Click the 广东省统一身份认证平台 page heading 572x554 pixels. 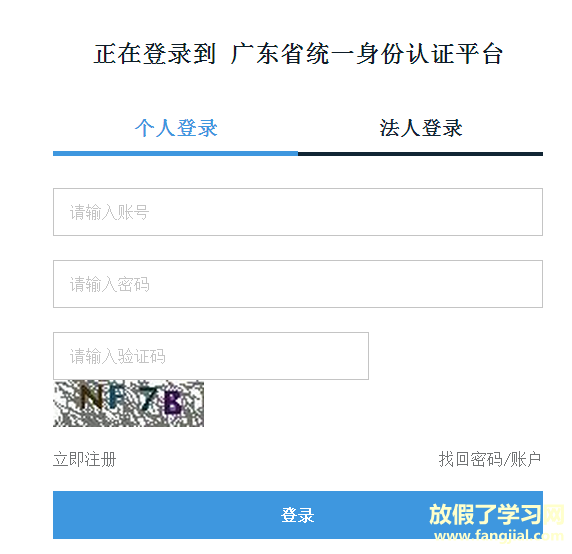coord(367,54)
